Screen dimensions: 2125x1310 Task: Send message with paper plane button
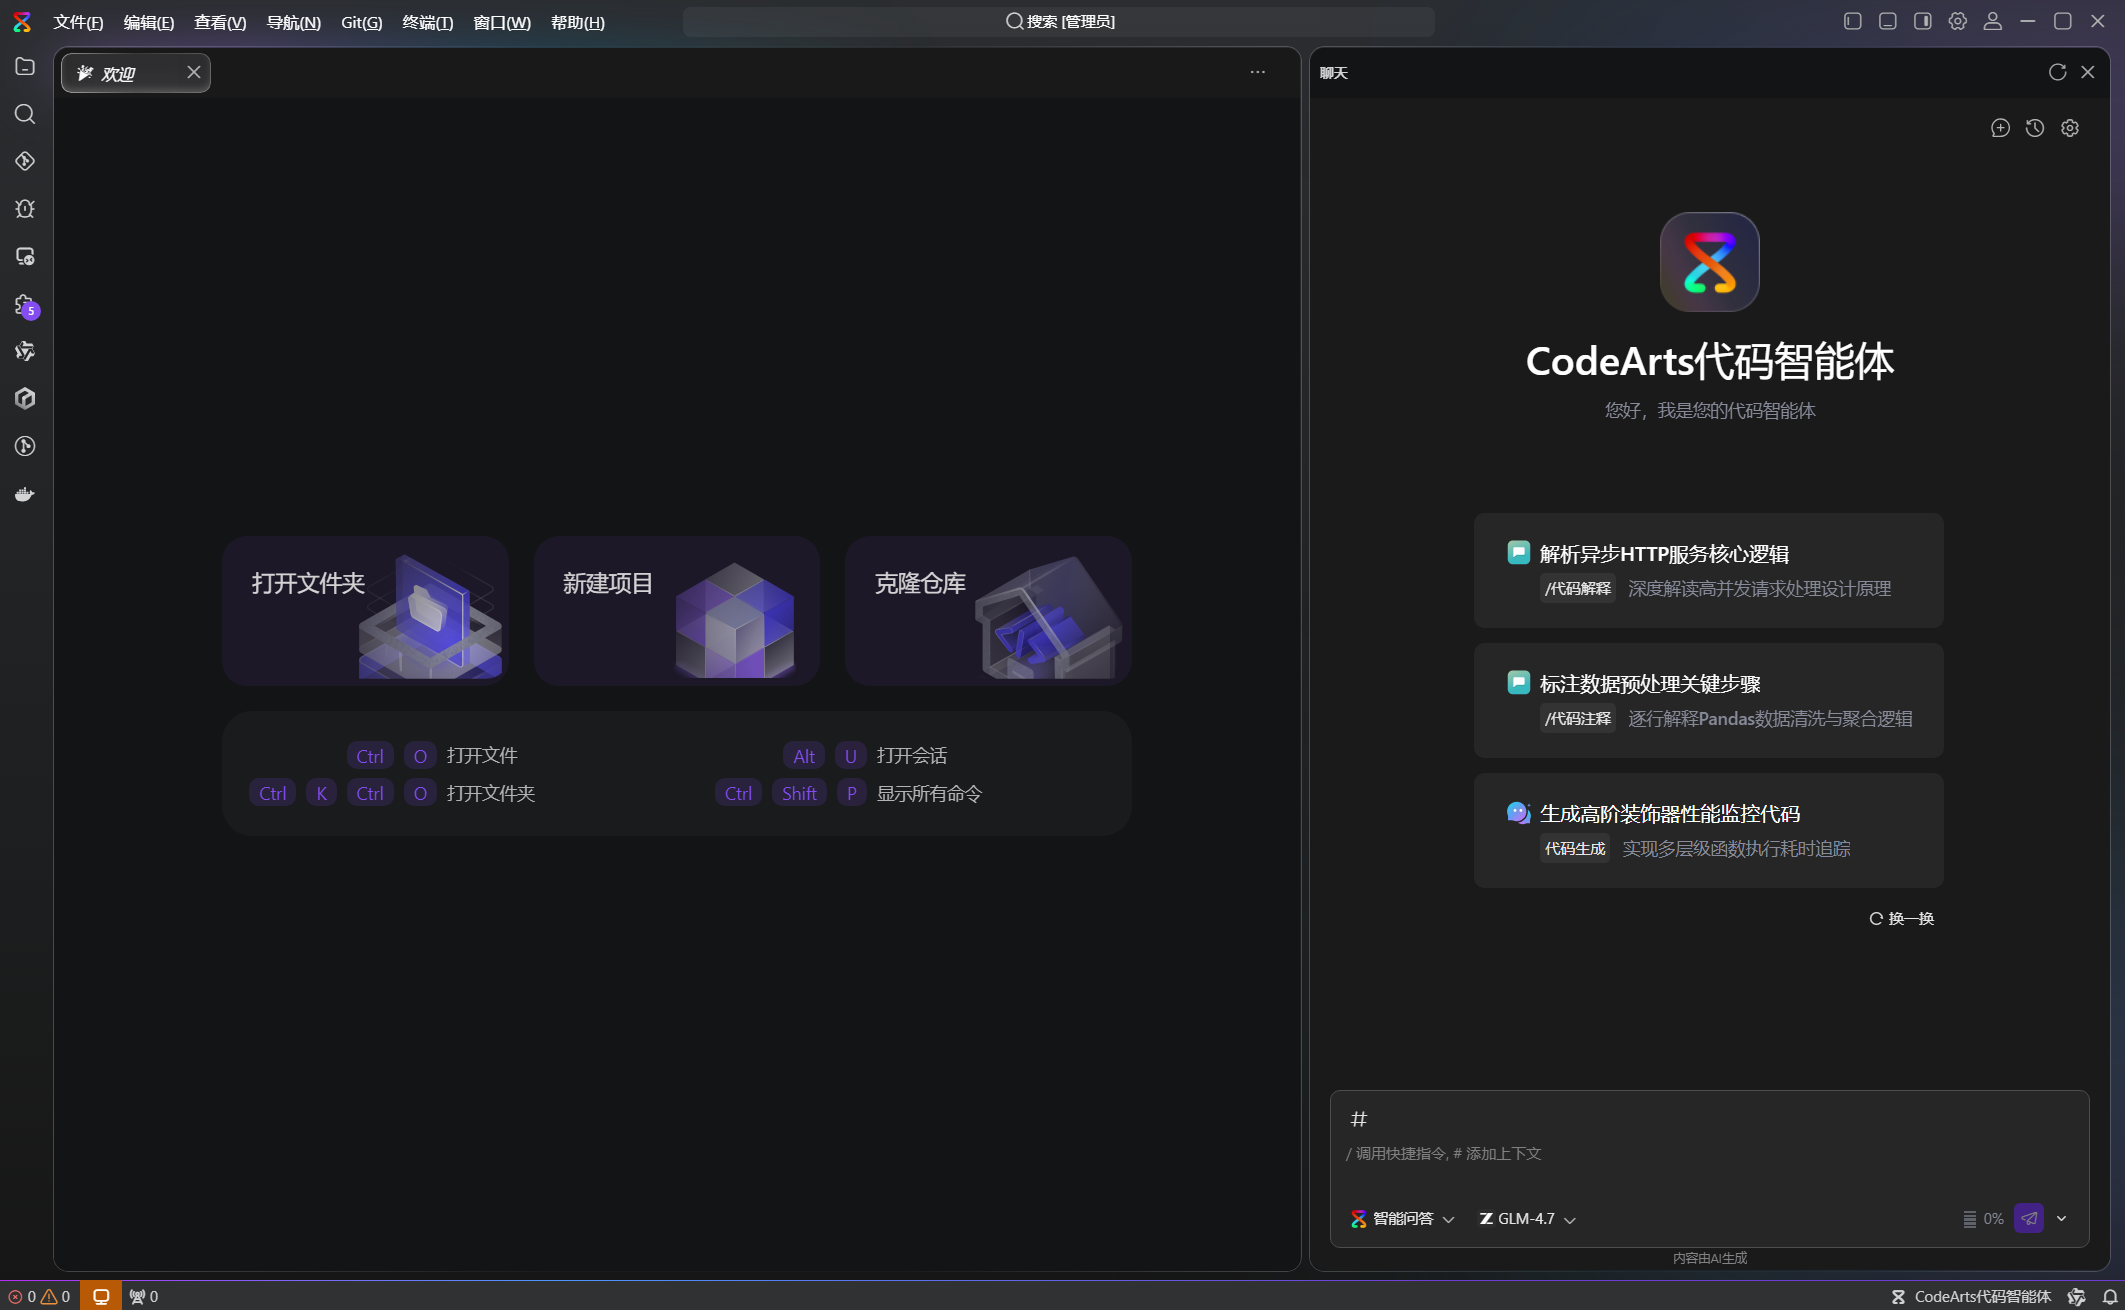click(2029, 1218)
